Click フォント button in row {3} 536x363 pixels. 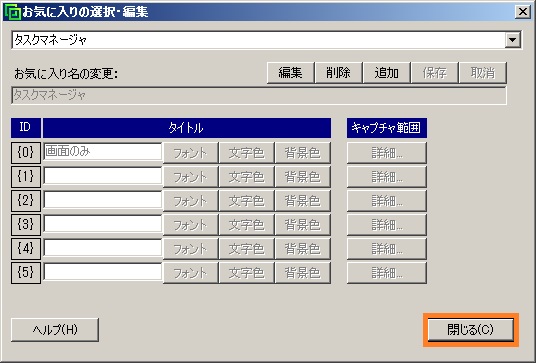[190, 225]
